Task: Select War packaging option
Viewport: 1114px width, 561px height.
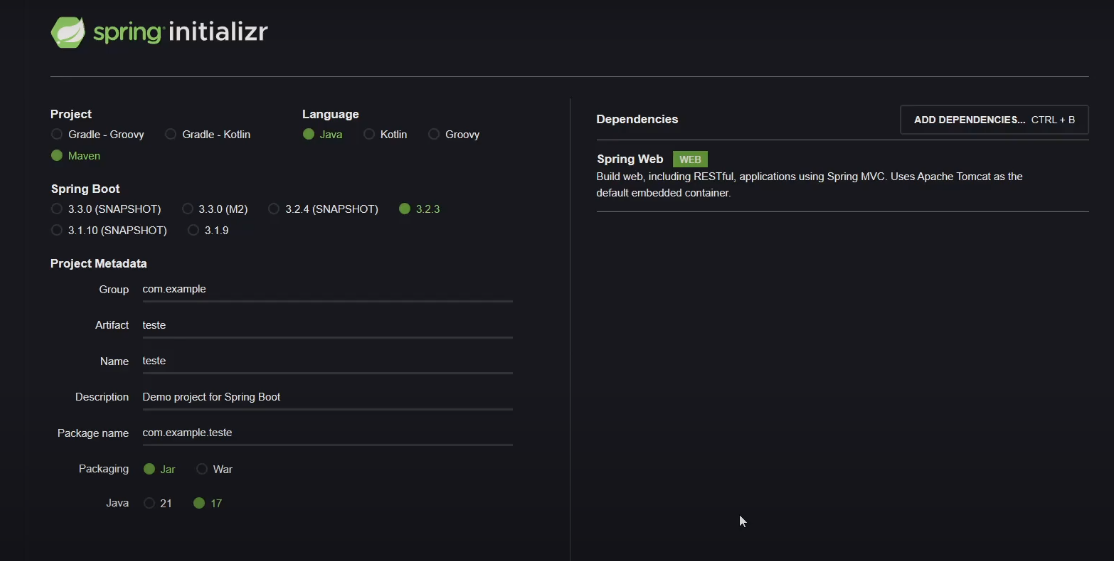Action: 215,469
